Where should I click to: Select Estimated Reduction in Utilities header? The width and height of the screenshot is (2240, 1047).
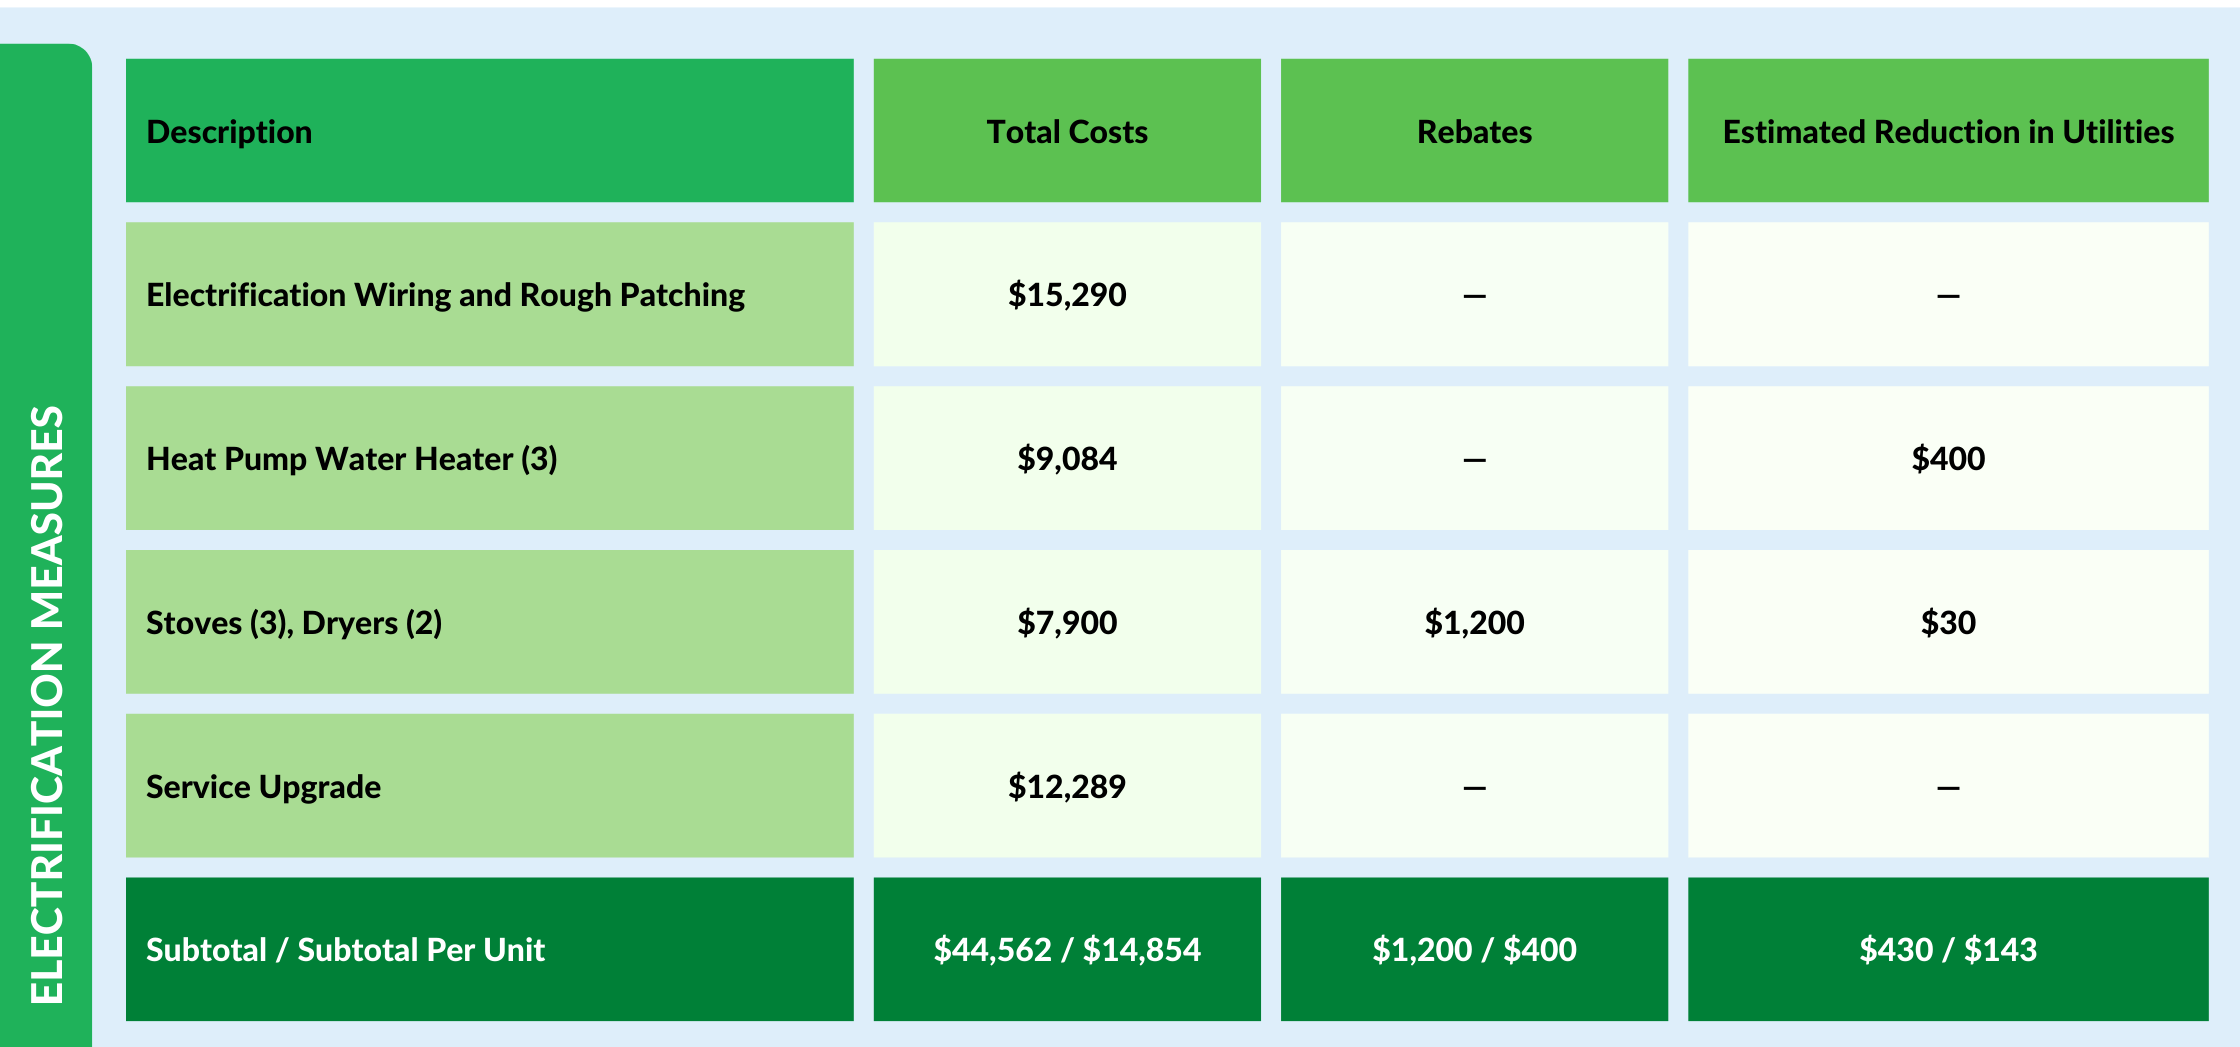pyautogui.click(x=1948, y=131)
